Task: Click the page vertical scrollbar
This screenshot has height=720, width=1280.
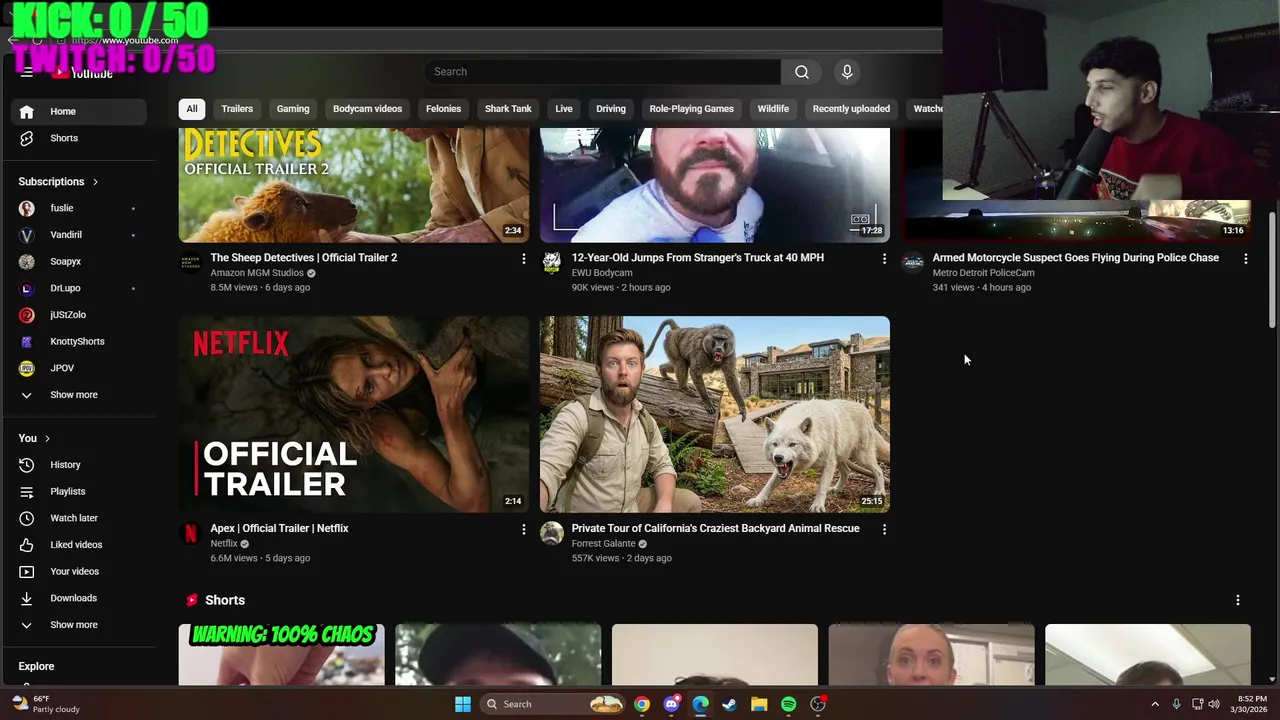Action: tap(1273, 270)
